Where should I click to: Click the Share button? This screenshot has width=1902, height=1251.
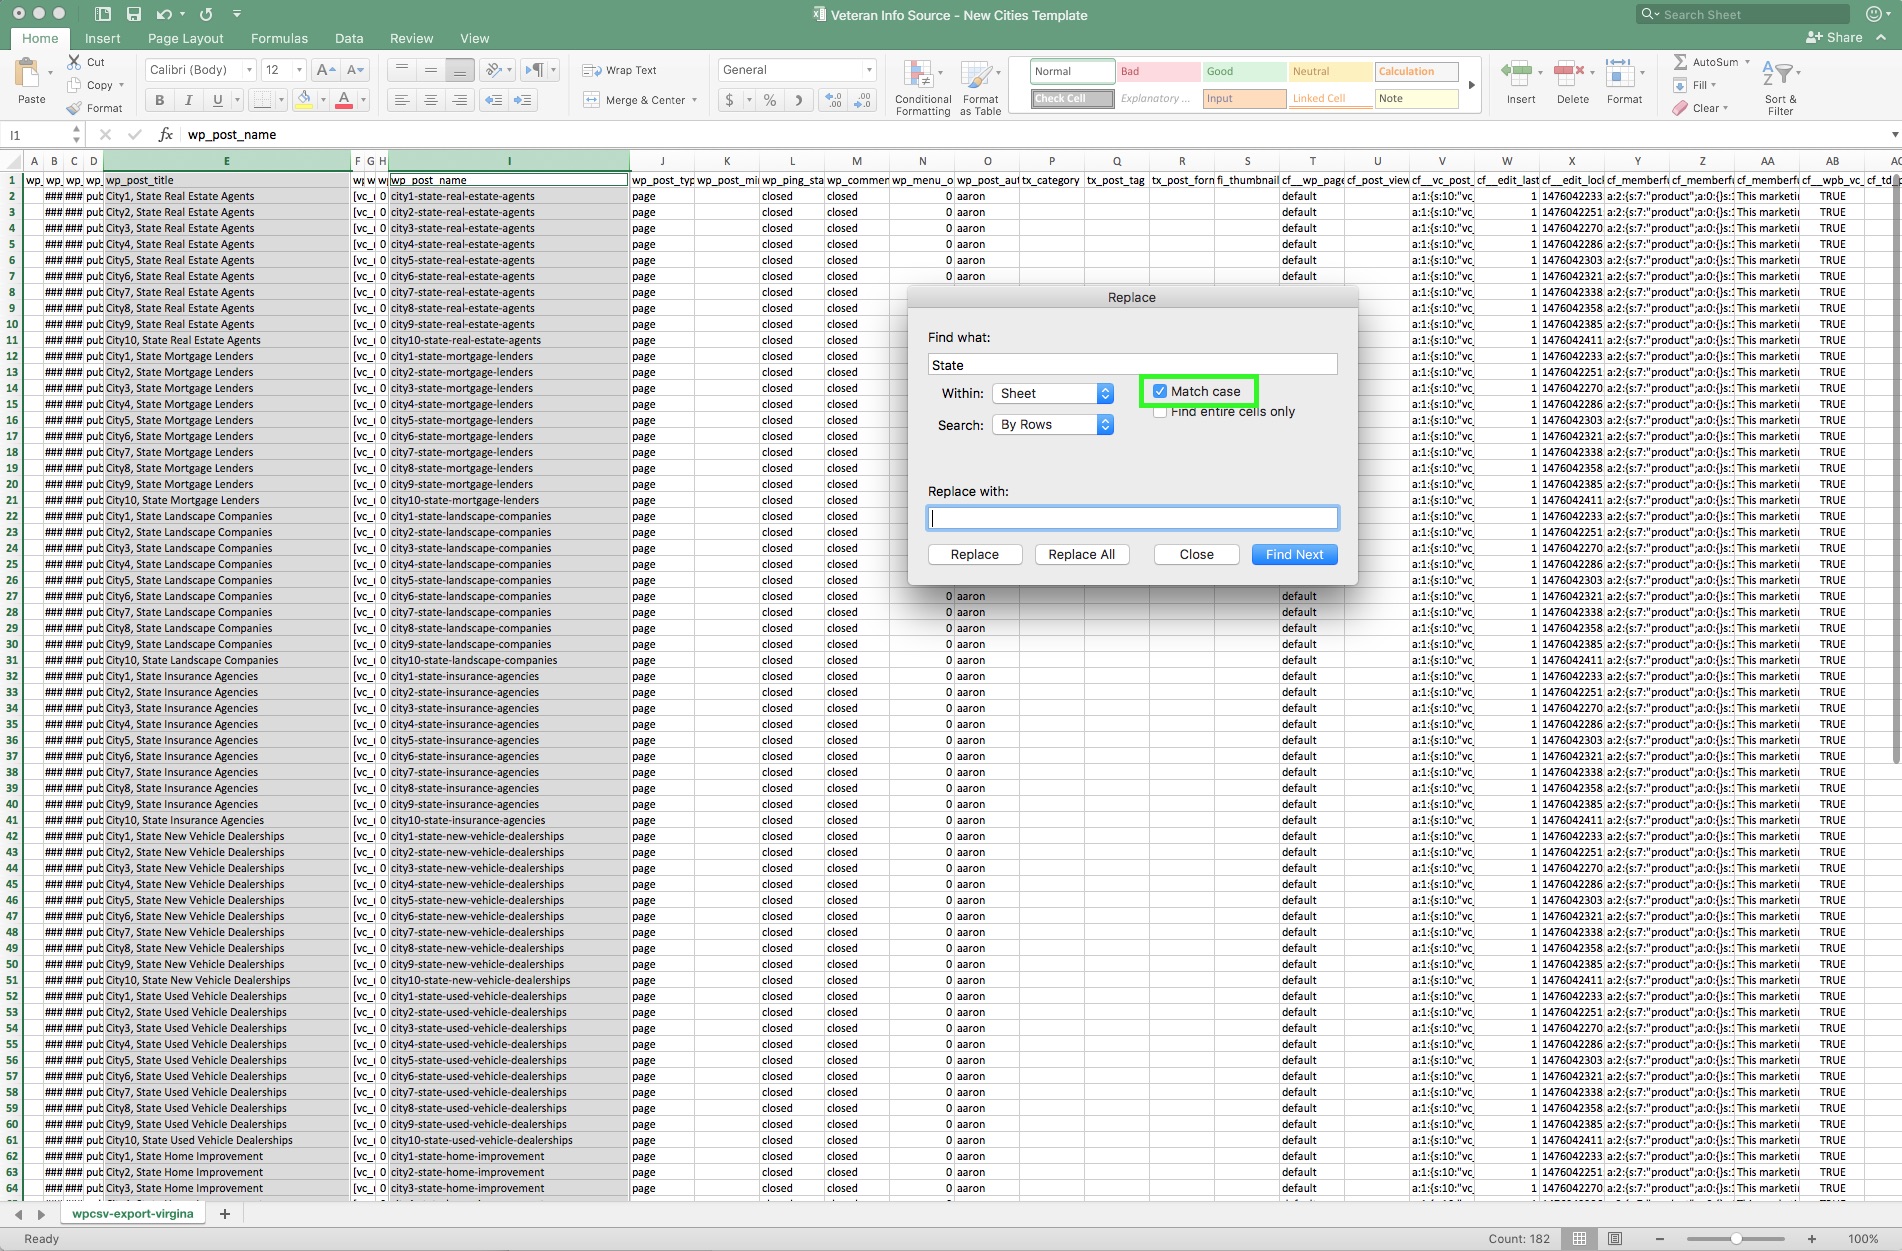point(1835,38)
